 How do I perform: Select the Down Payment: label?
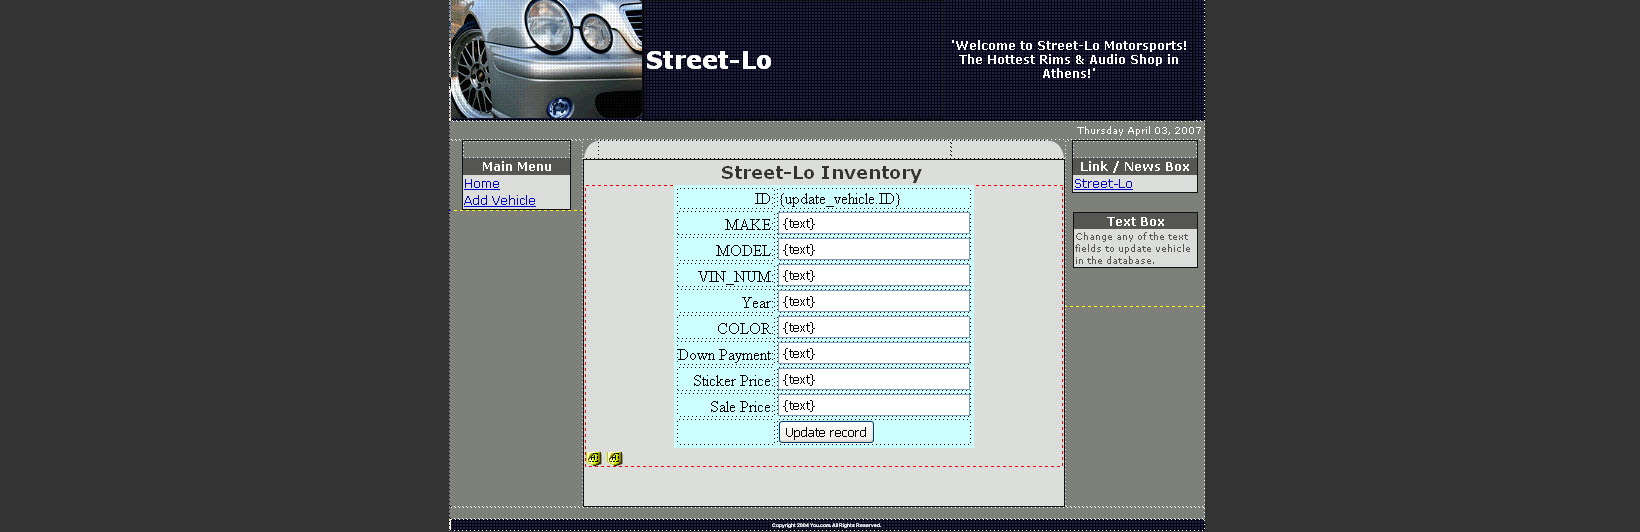[x=725, y=355]
